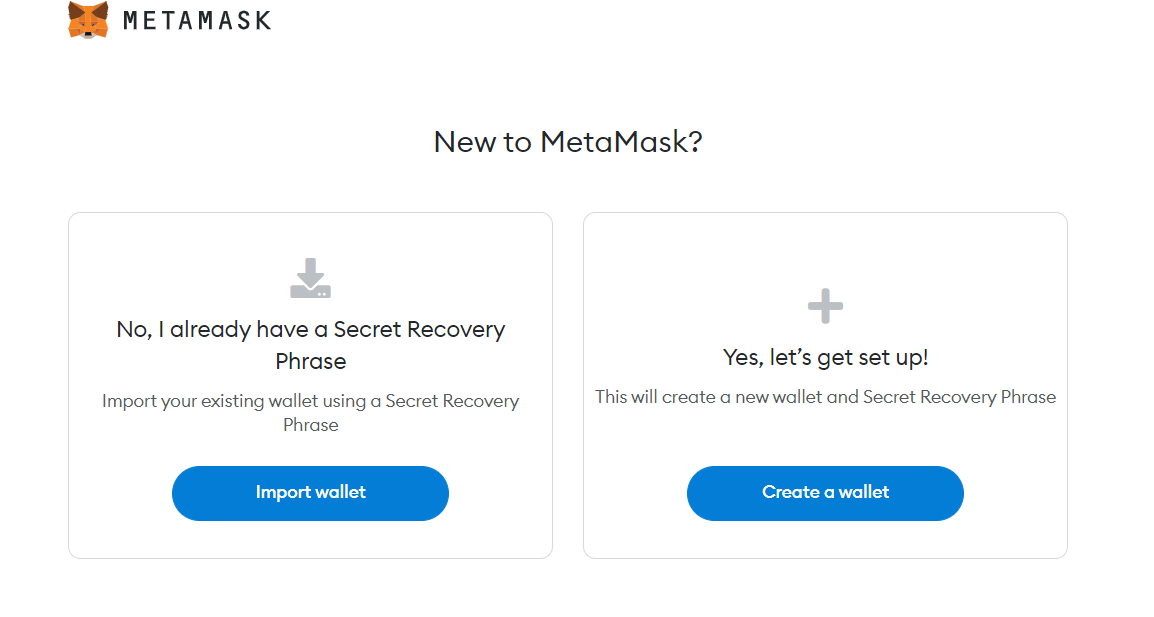The height and width of the screenshot is (617, 1154).
Task: Start importing with the Import wallet button
Action: pyautogui.click(x=311, y=493)
